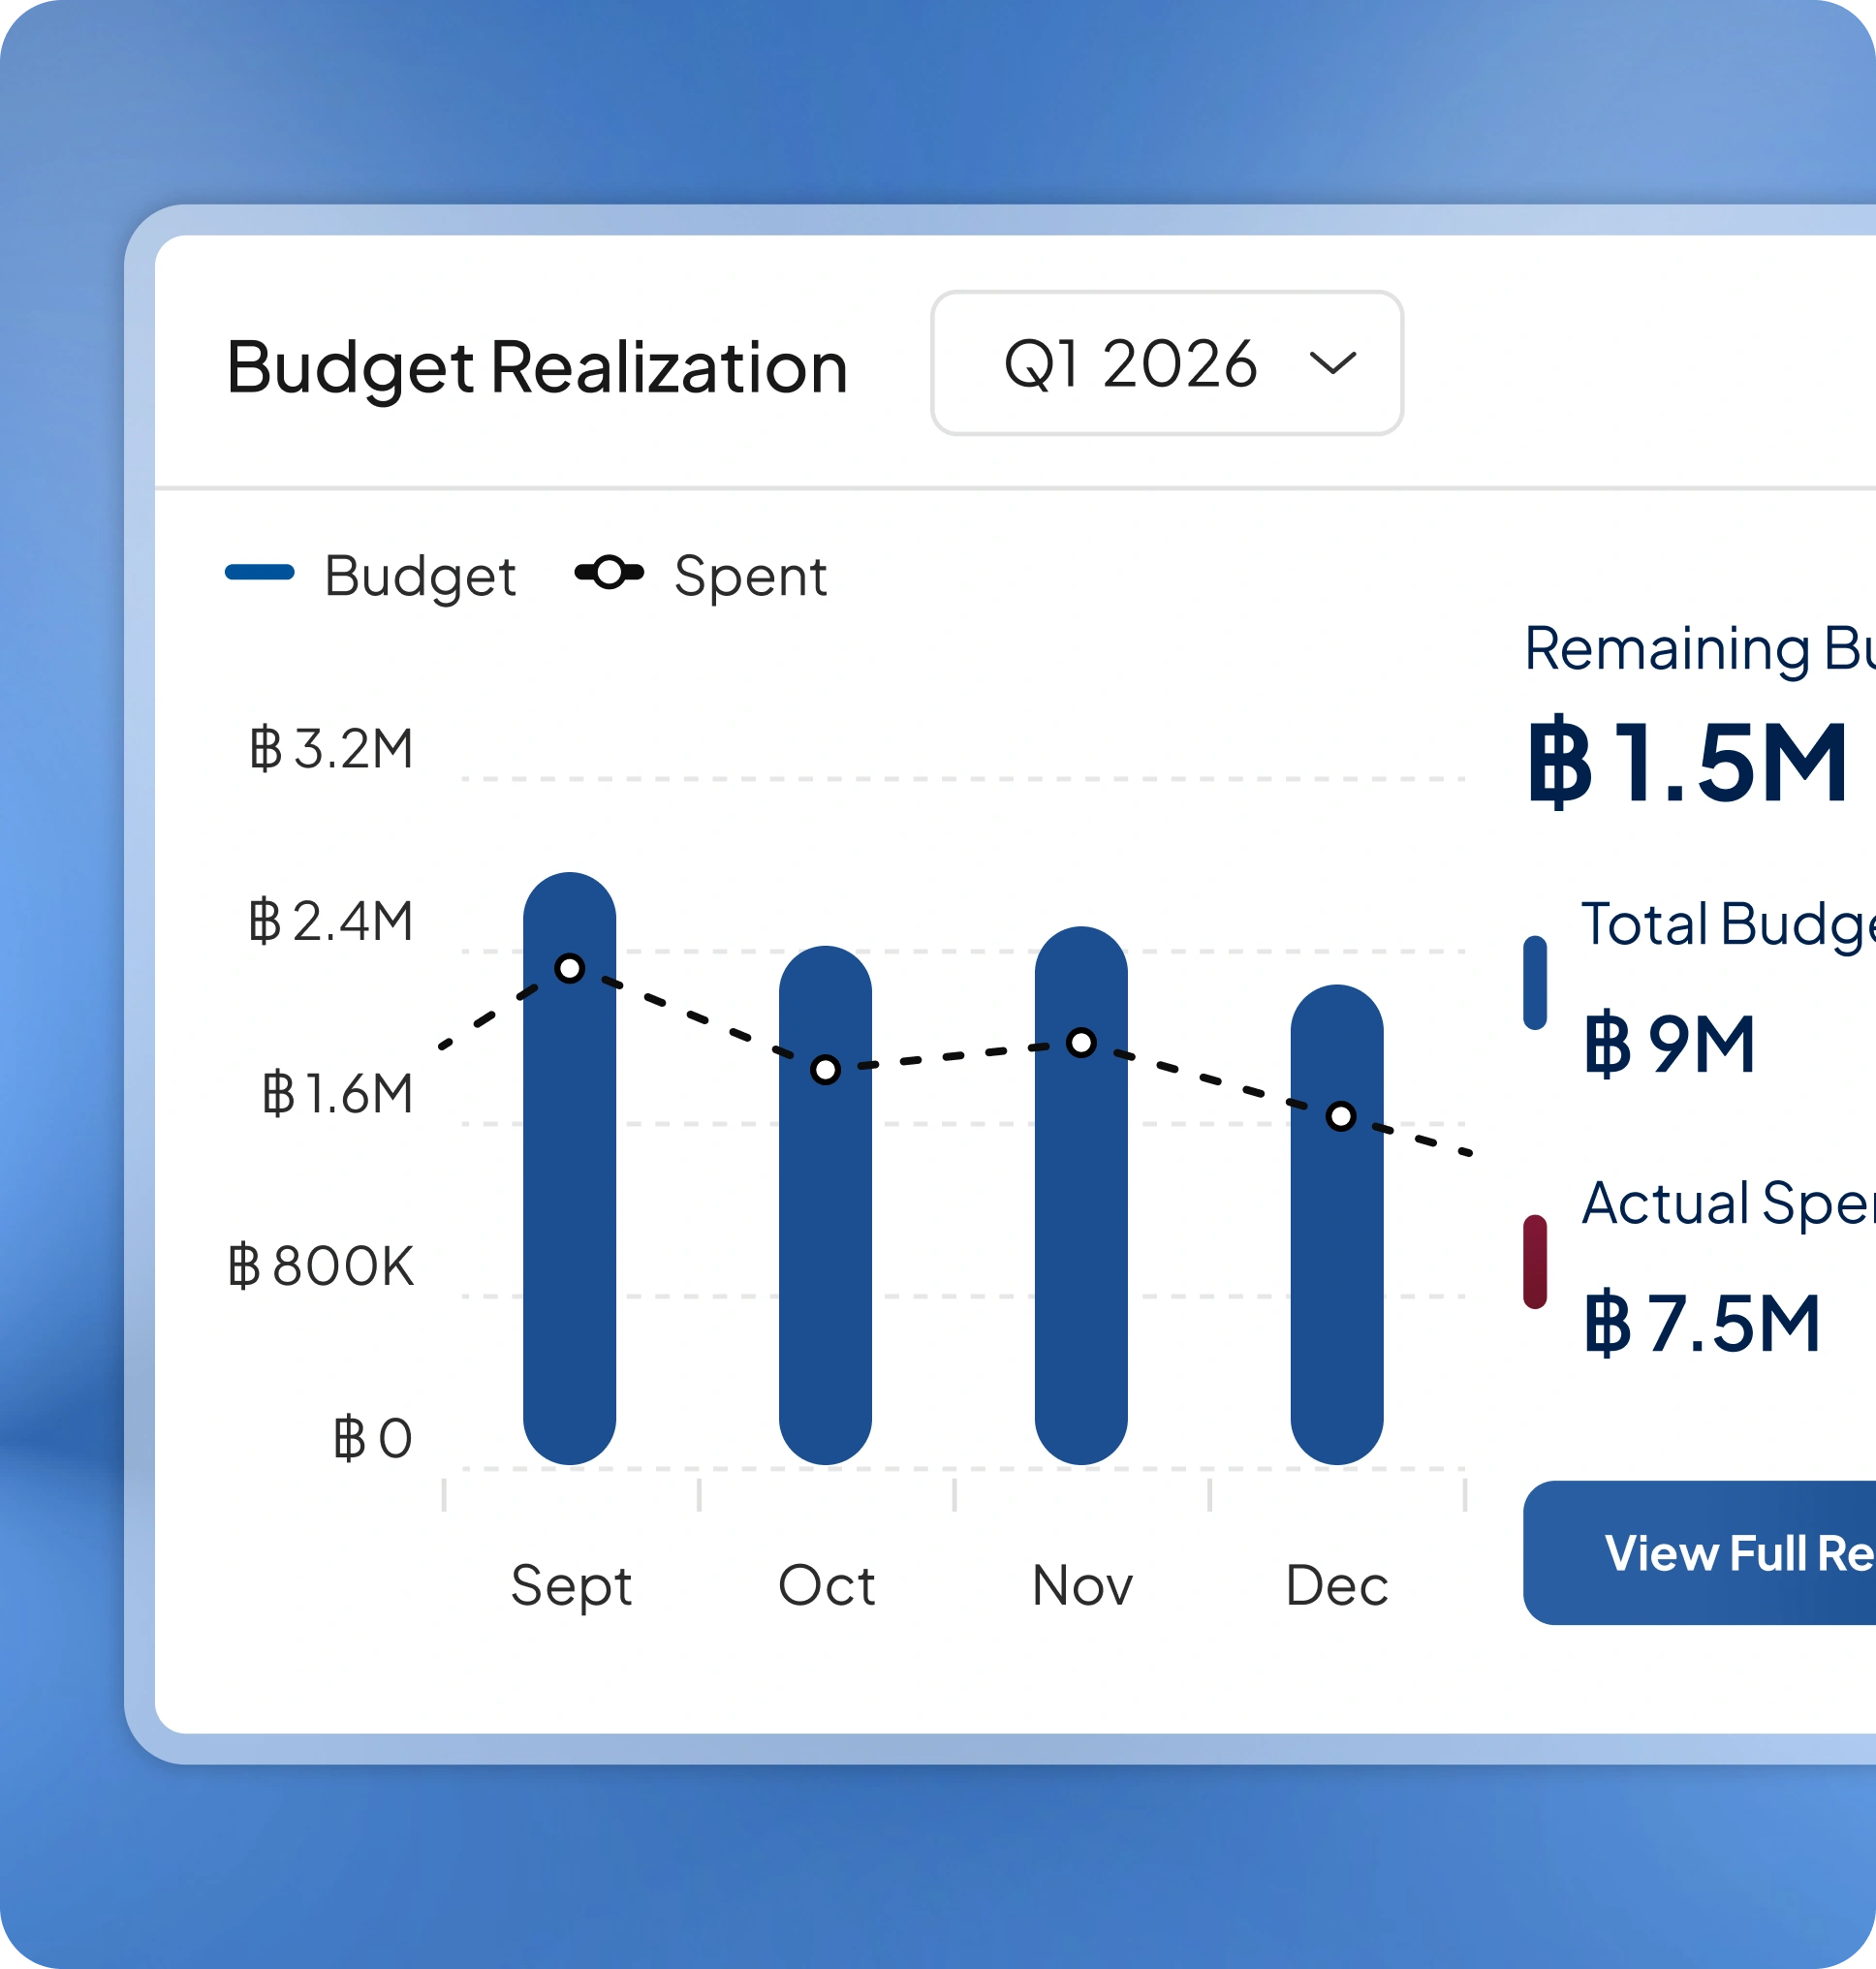This screenshot has height=1969, width=1876.
Task: Toggle the Budget legend line icon
Action: 260,572
